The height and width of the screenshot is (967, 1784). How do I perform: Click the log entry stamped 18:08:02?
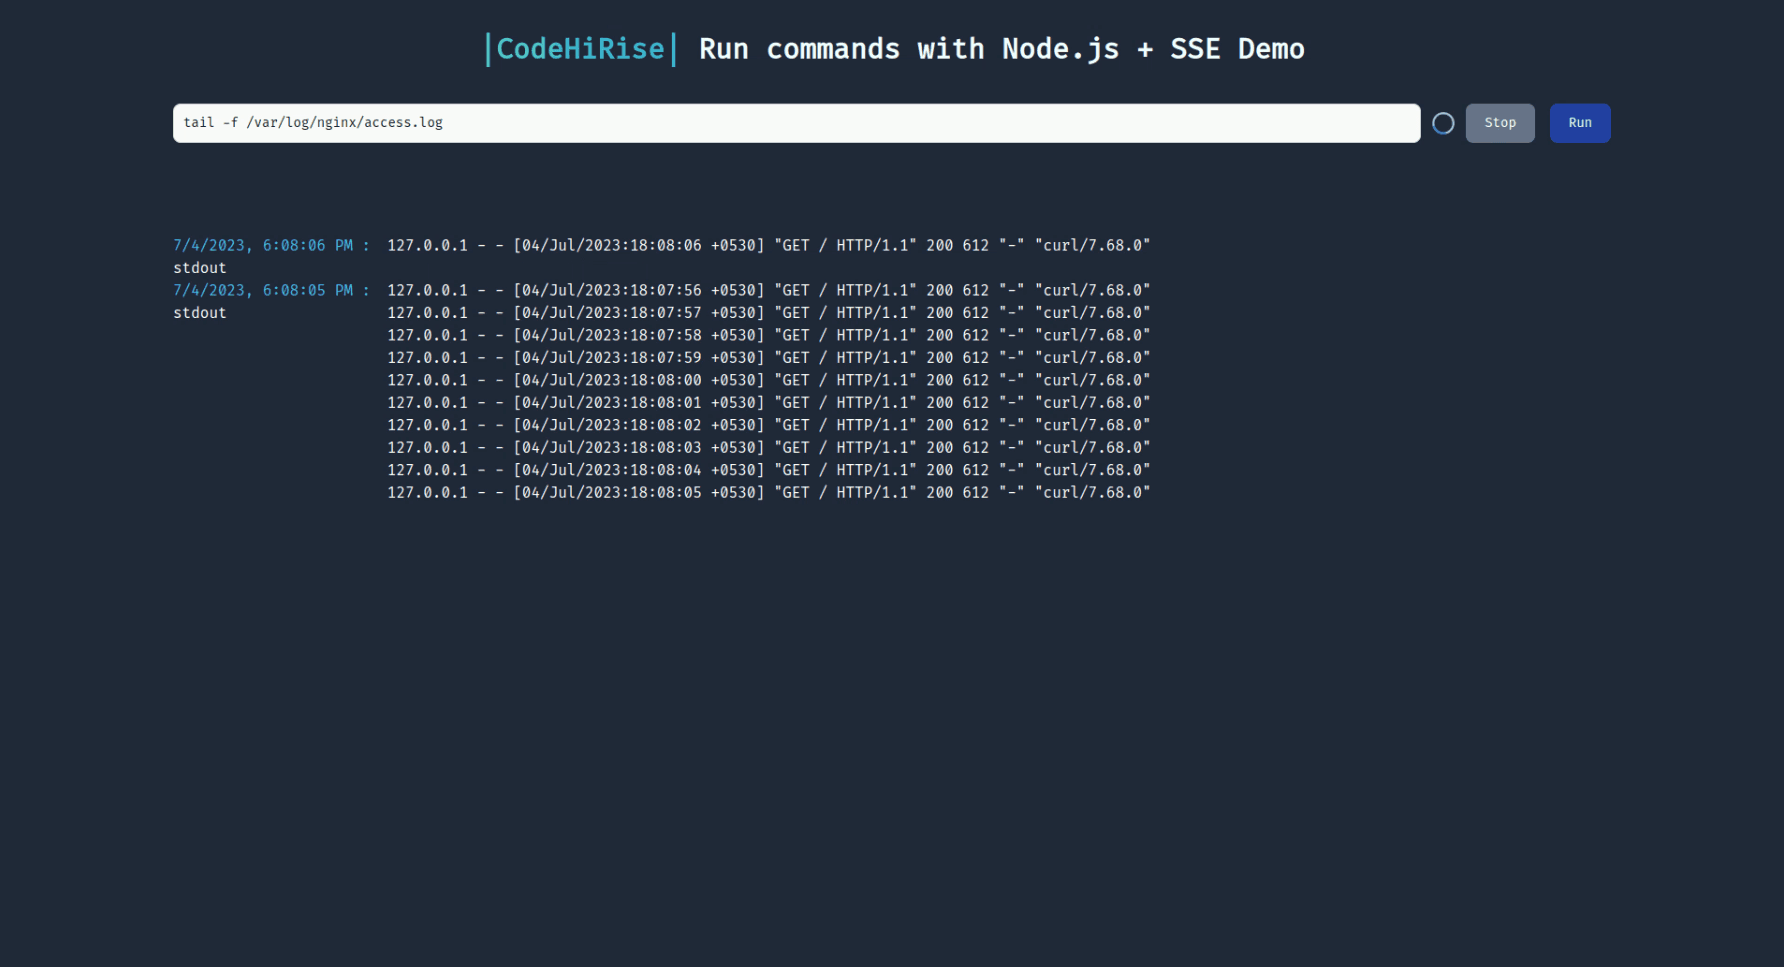[x=768, y=425]
